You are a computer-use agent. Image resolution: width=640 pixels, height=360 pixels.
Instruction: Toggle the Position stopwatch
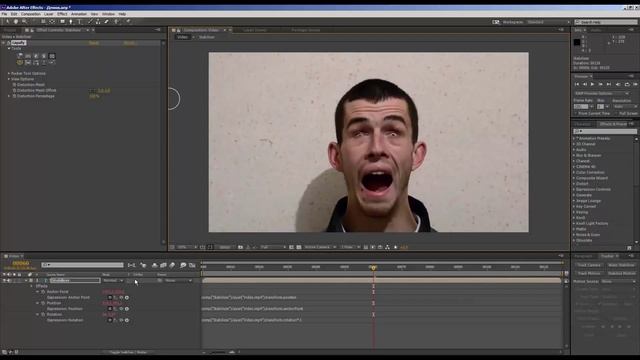coord(43,303)
